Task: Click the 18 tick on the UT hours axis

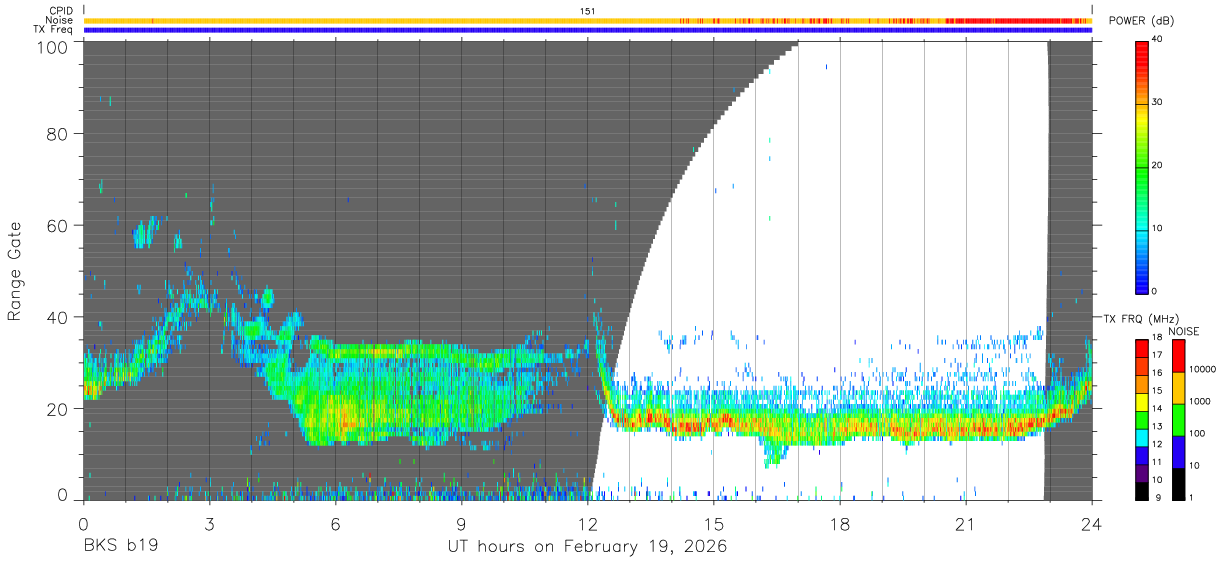Action: point(840,523)
